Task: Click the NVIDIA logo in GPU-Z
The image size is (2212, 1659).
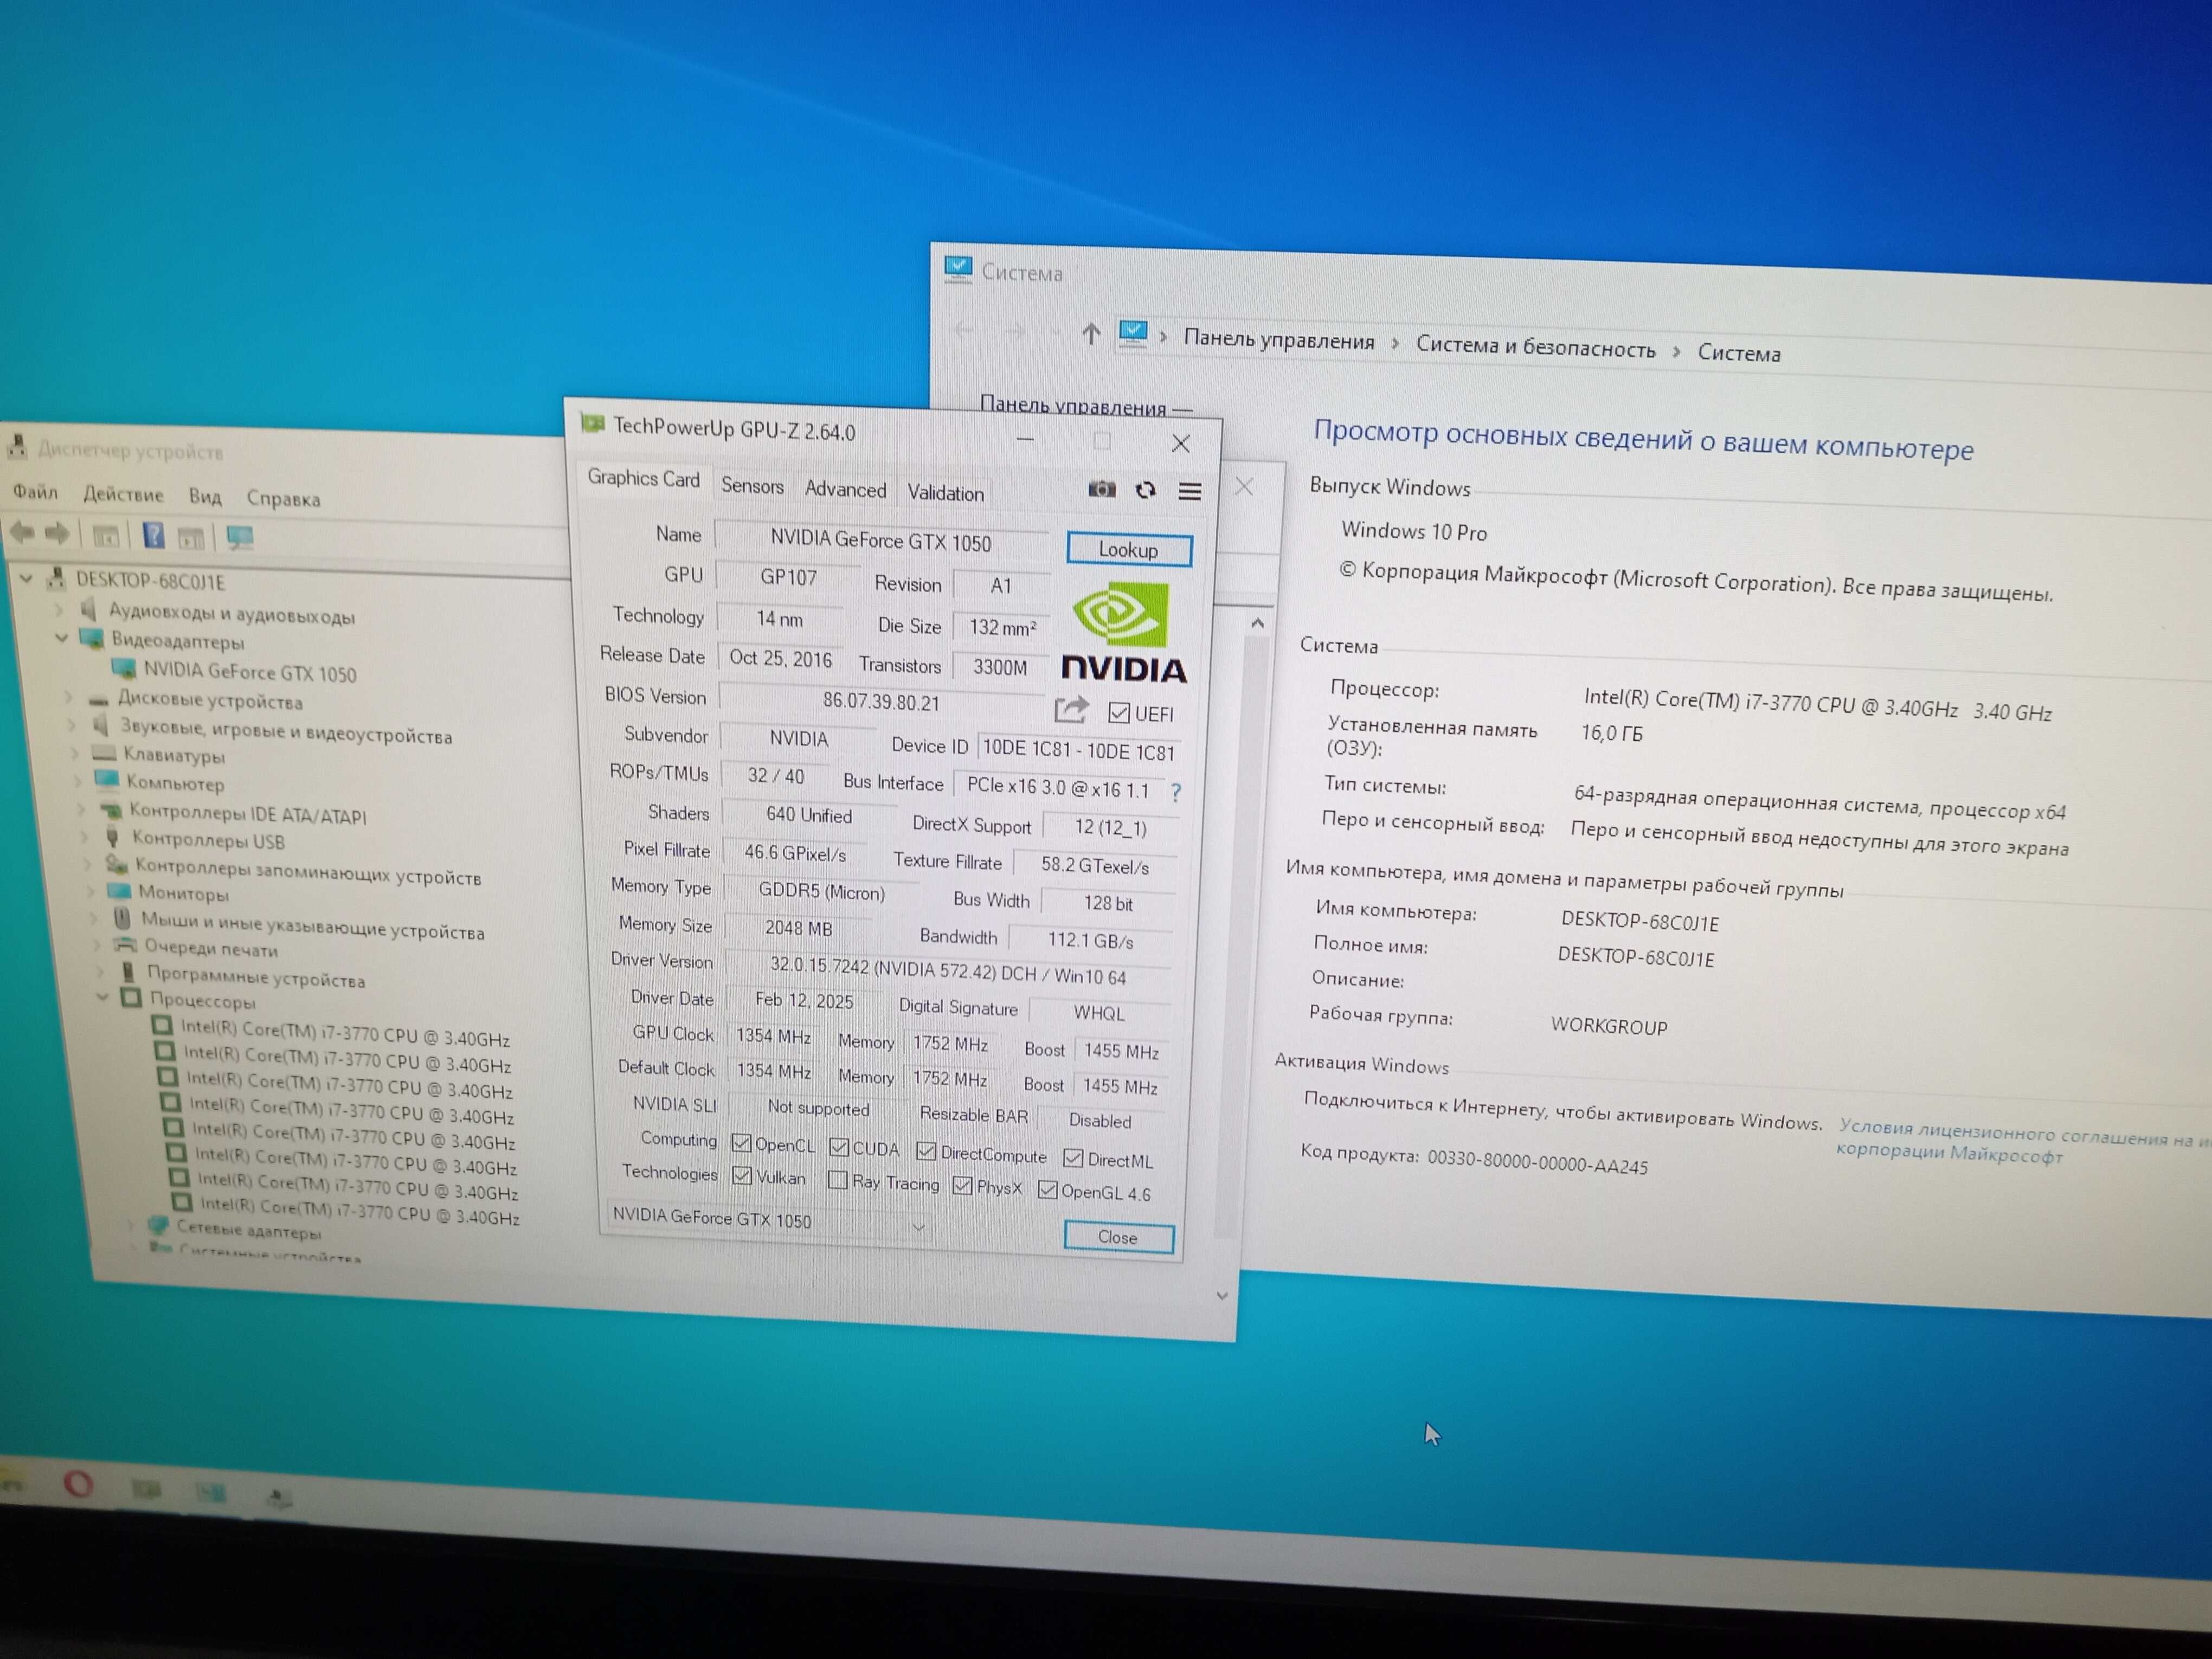Action: point(1124,634)
